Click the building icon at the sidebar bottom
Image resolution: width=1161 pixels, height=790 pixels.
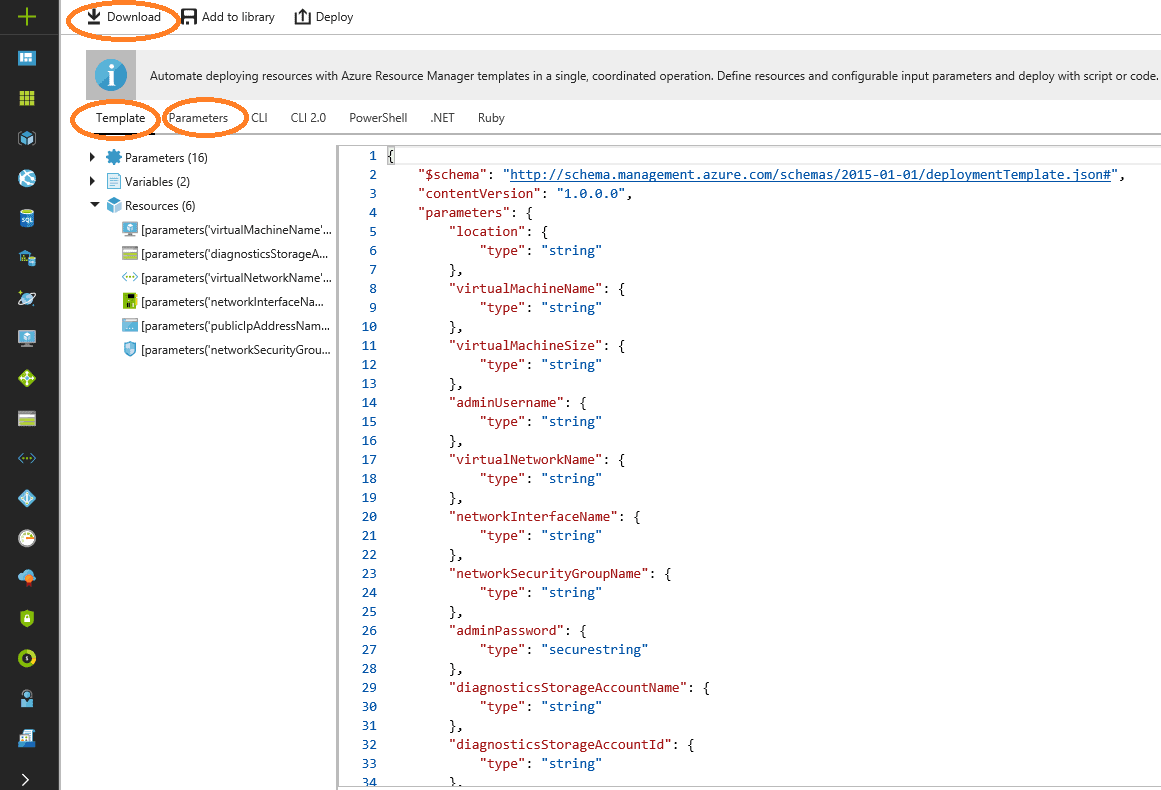tap(27, 737)
